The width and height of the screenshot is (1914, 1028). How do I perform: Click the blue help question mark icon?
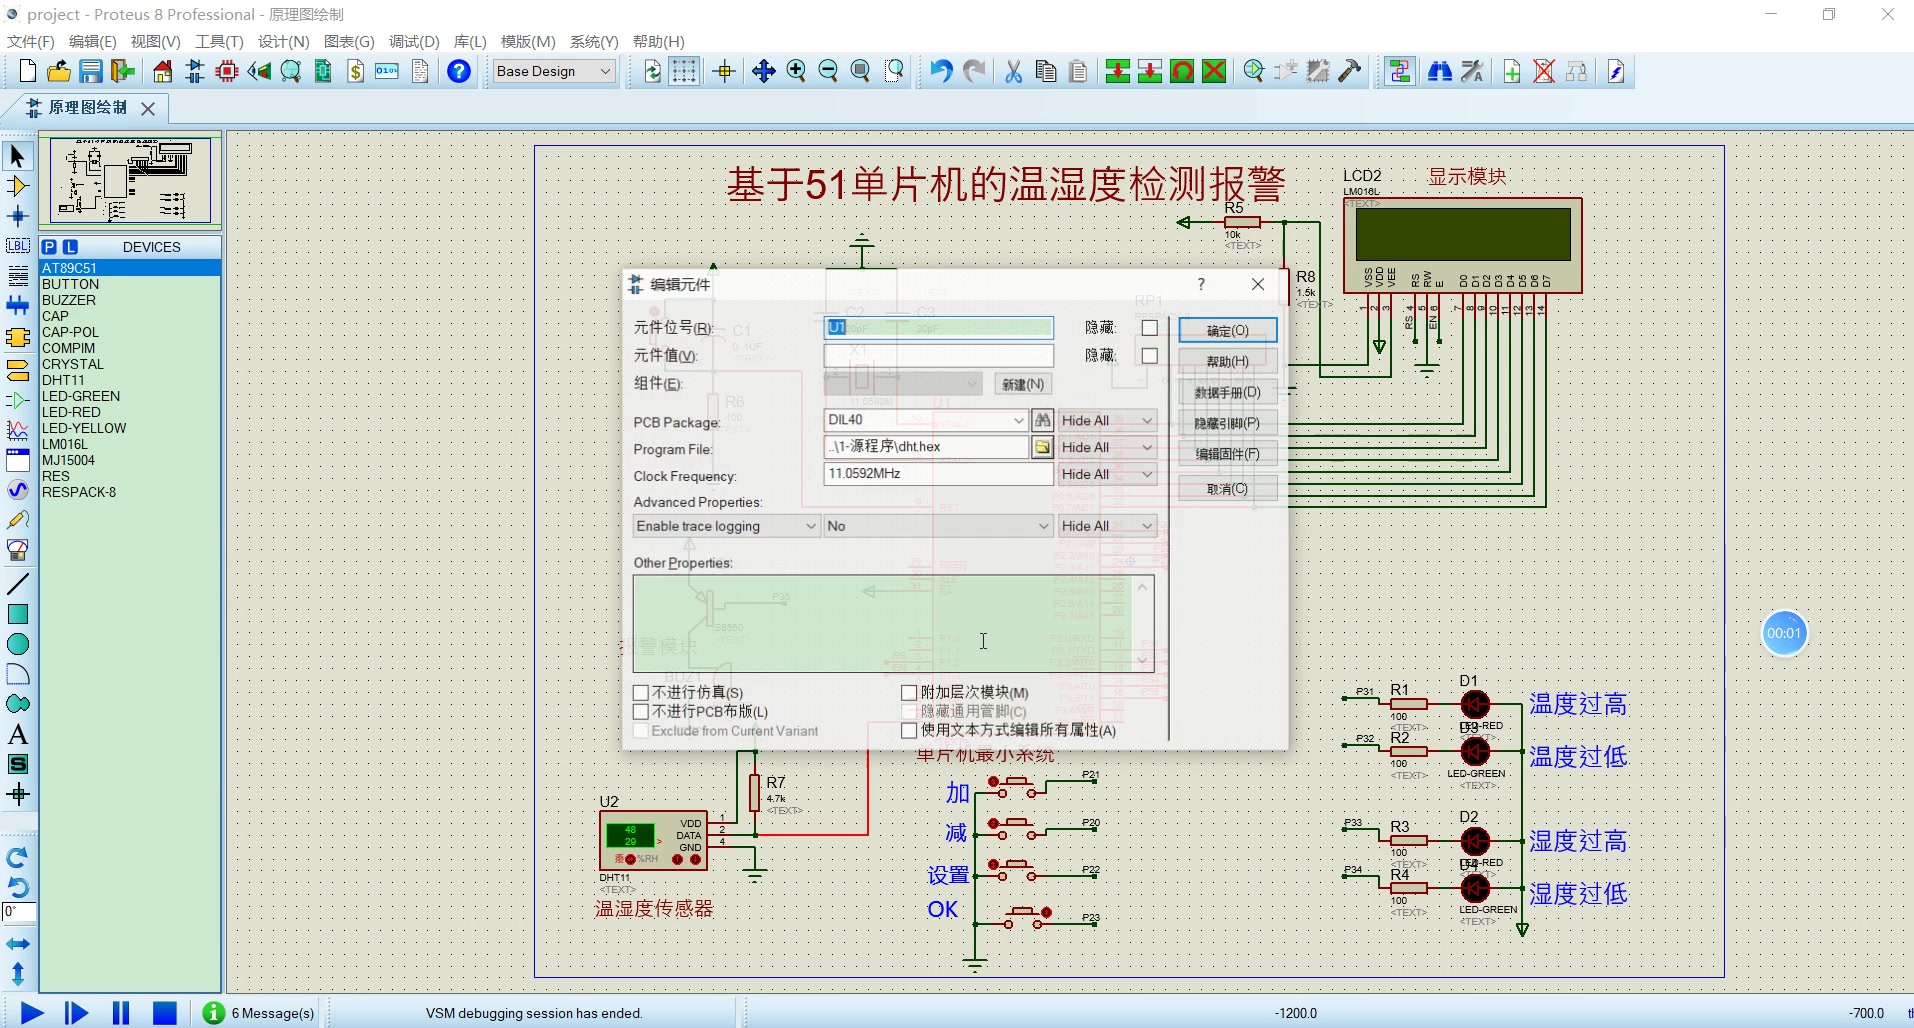click(x=459, y=71)
